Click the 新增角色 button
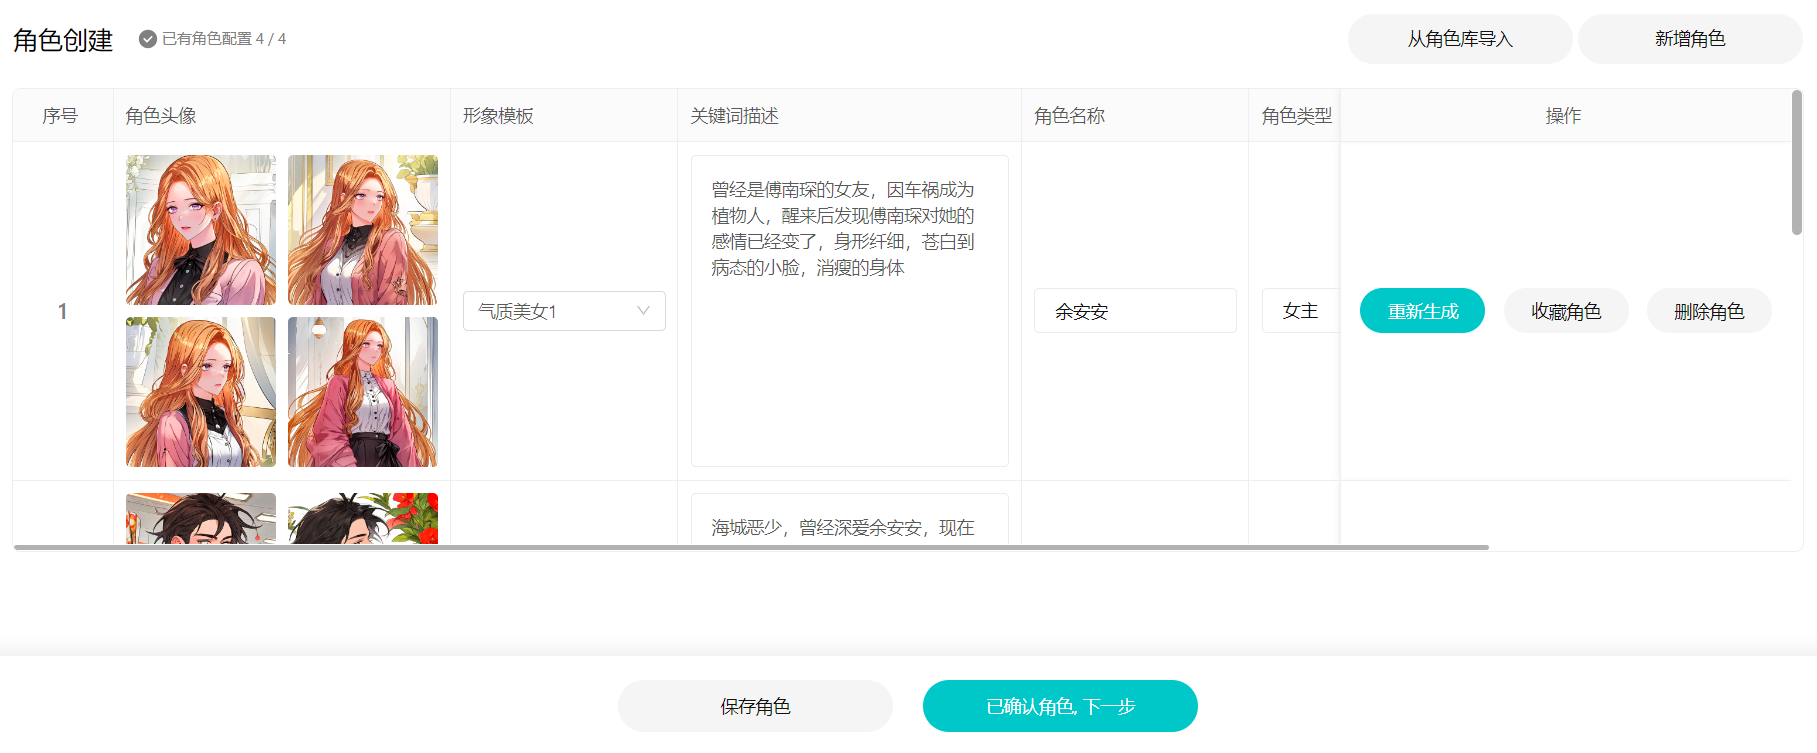Screen dimensions: 1817x753 (x=1690, y=39)
